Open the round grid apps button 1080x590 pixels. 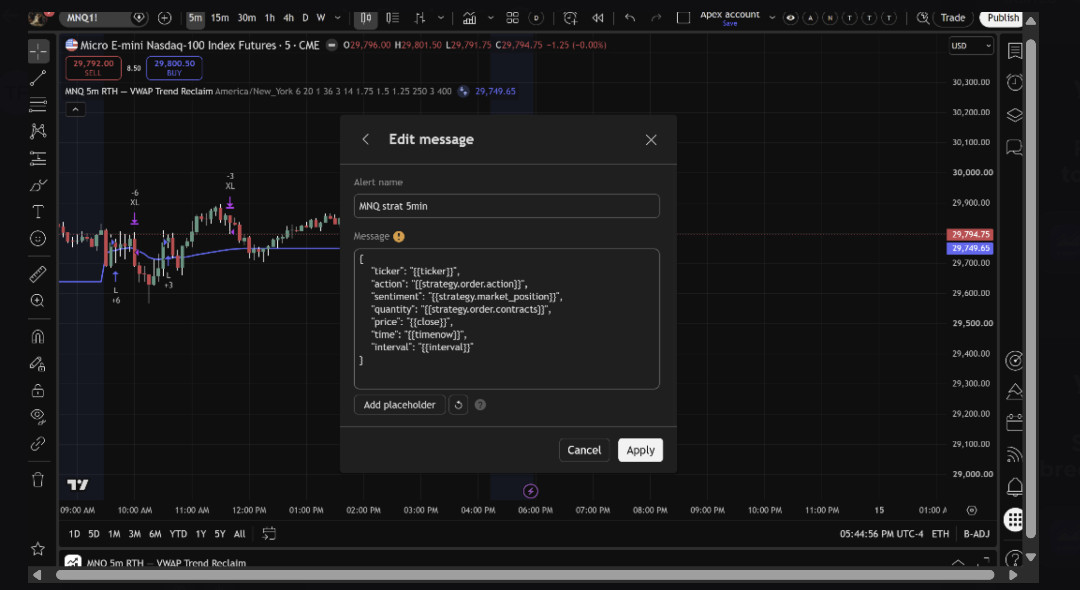[x=1014, y=520]
